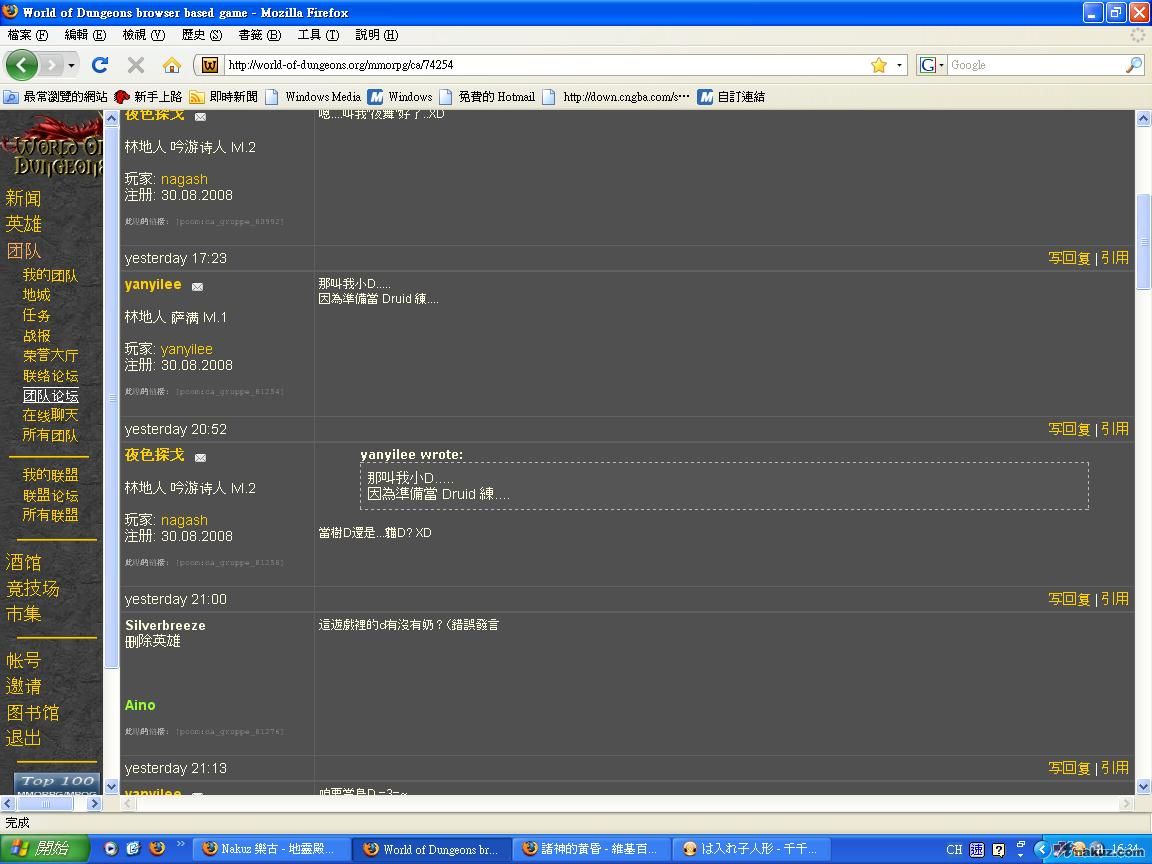Click the reload page icon
Screen dimensions: 1152x864
[100, 65]
